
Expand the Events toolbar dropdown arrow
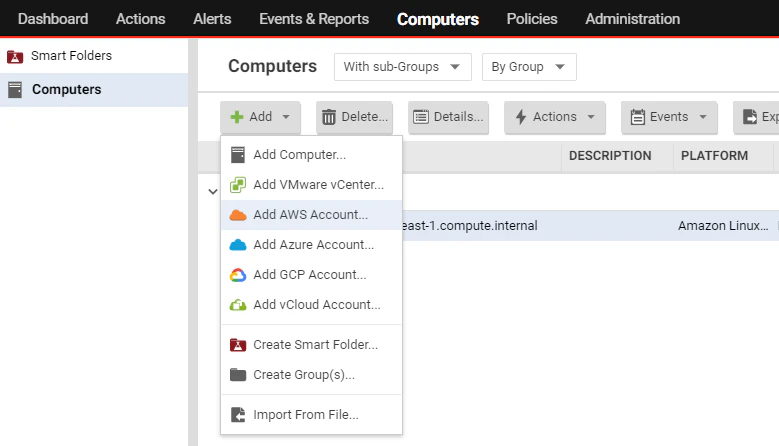(x=703, y=117)
